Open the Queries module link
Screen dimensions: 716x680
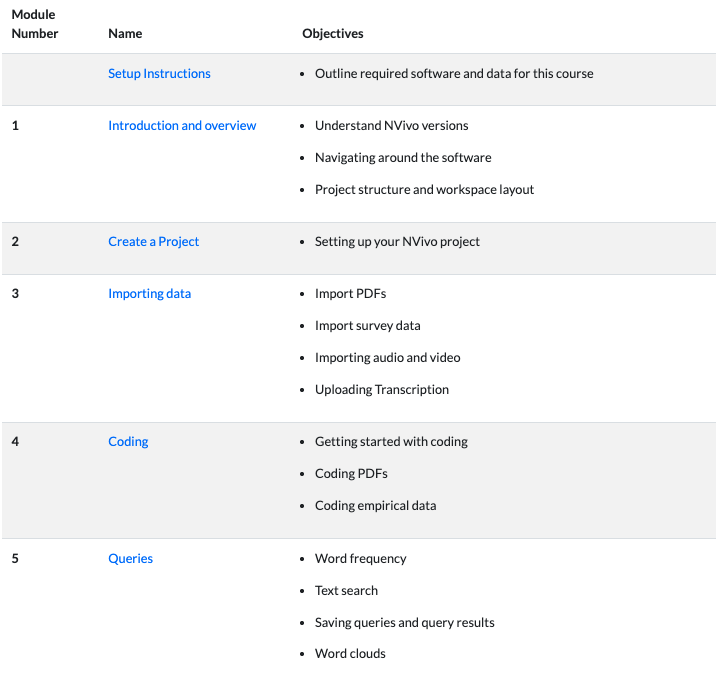[x=130, y=558]
